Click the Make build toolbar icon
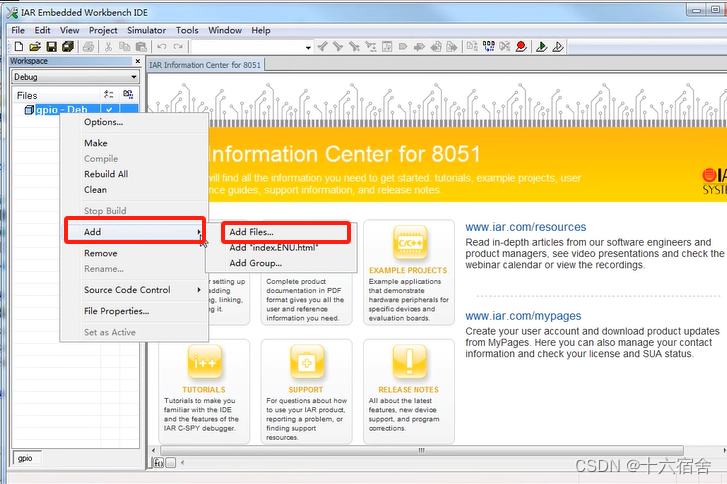The image size is (727, 484). coord(488,46)
